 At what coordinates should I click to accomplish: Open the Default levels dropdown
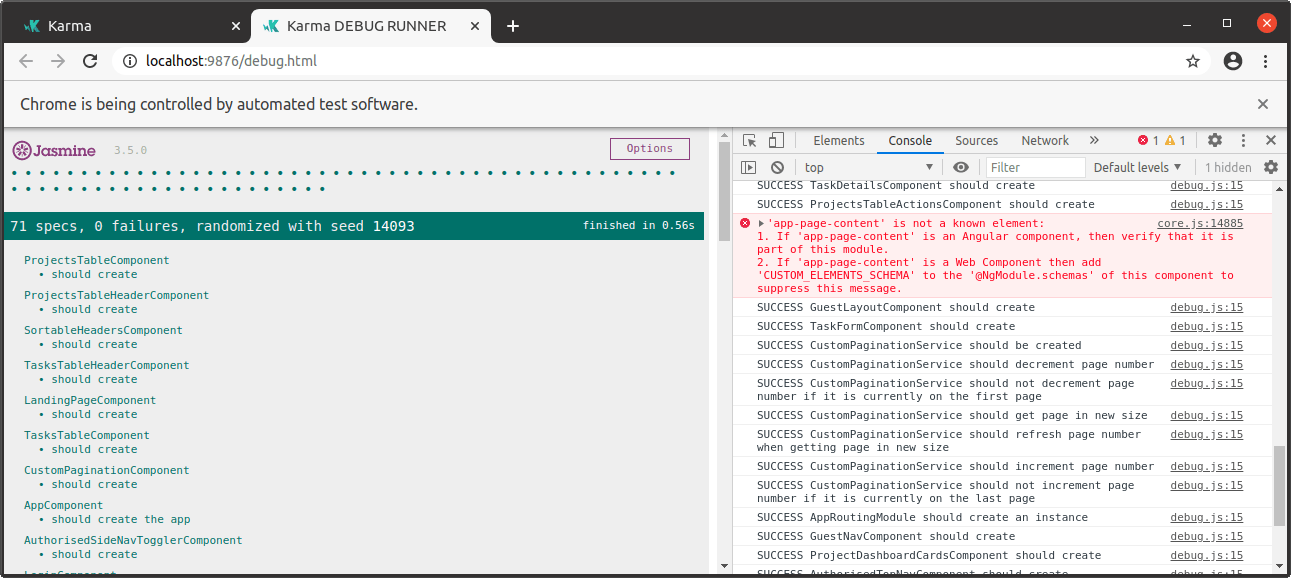(1138, 167)
